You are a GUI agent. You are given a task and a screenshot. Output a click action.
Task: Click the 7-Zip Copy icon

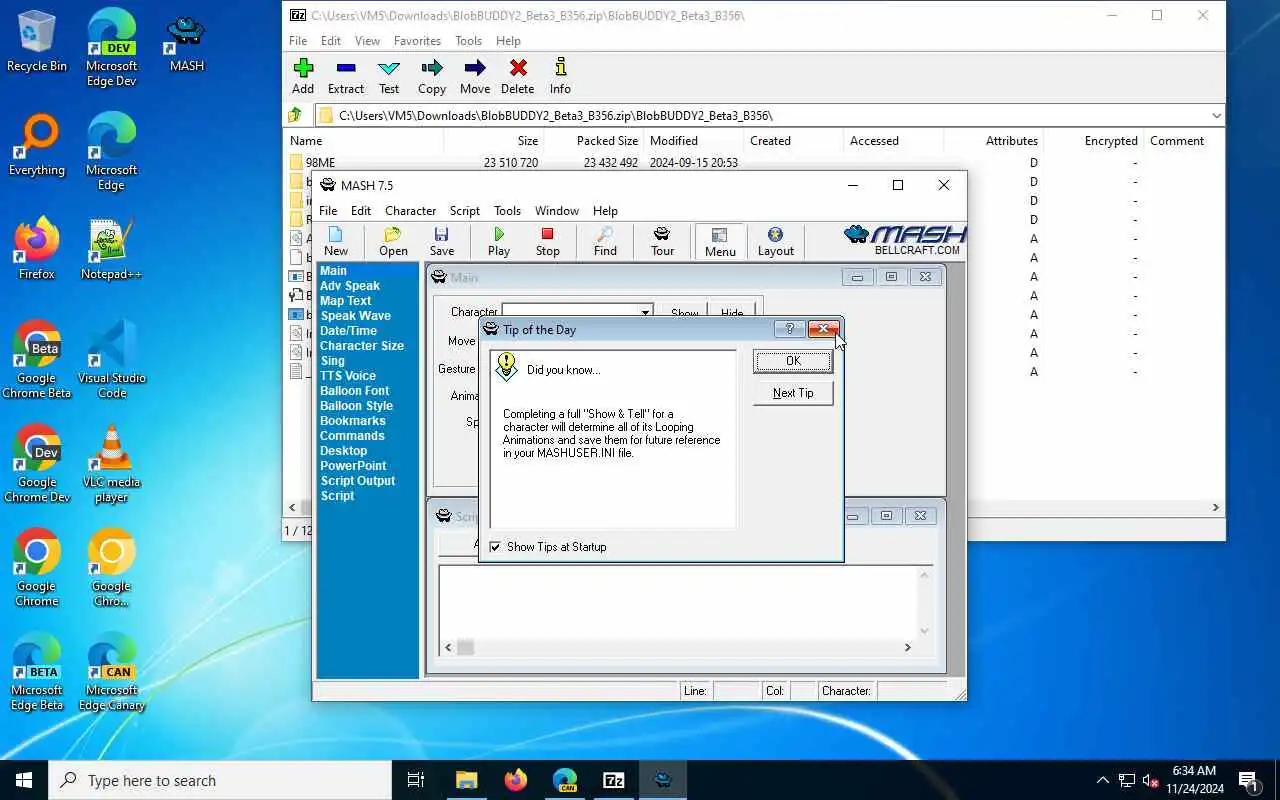432,76
